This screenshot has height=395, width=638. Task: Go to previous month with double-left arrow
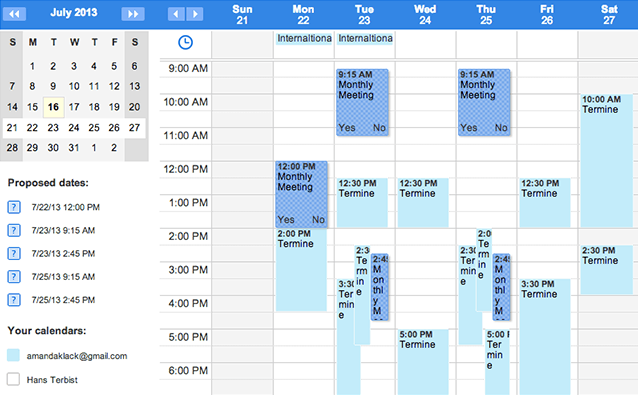[14, 14]
